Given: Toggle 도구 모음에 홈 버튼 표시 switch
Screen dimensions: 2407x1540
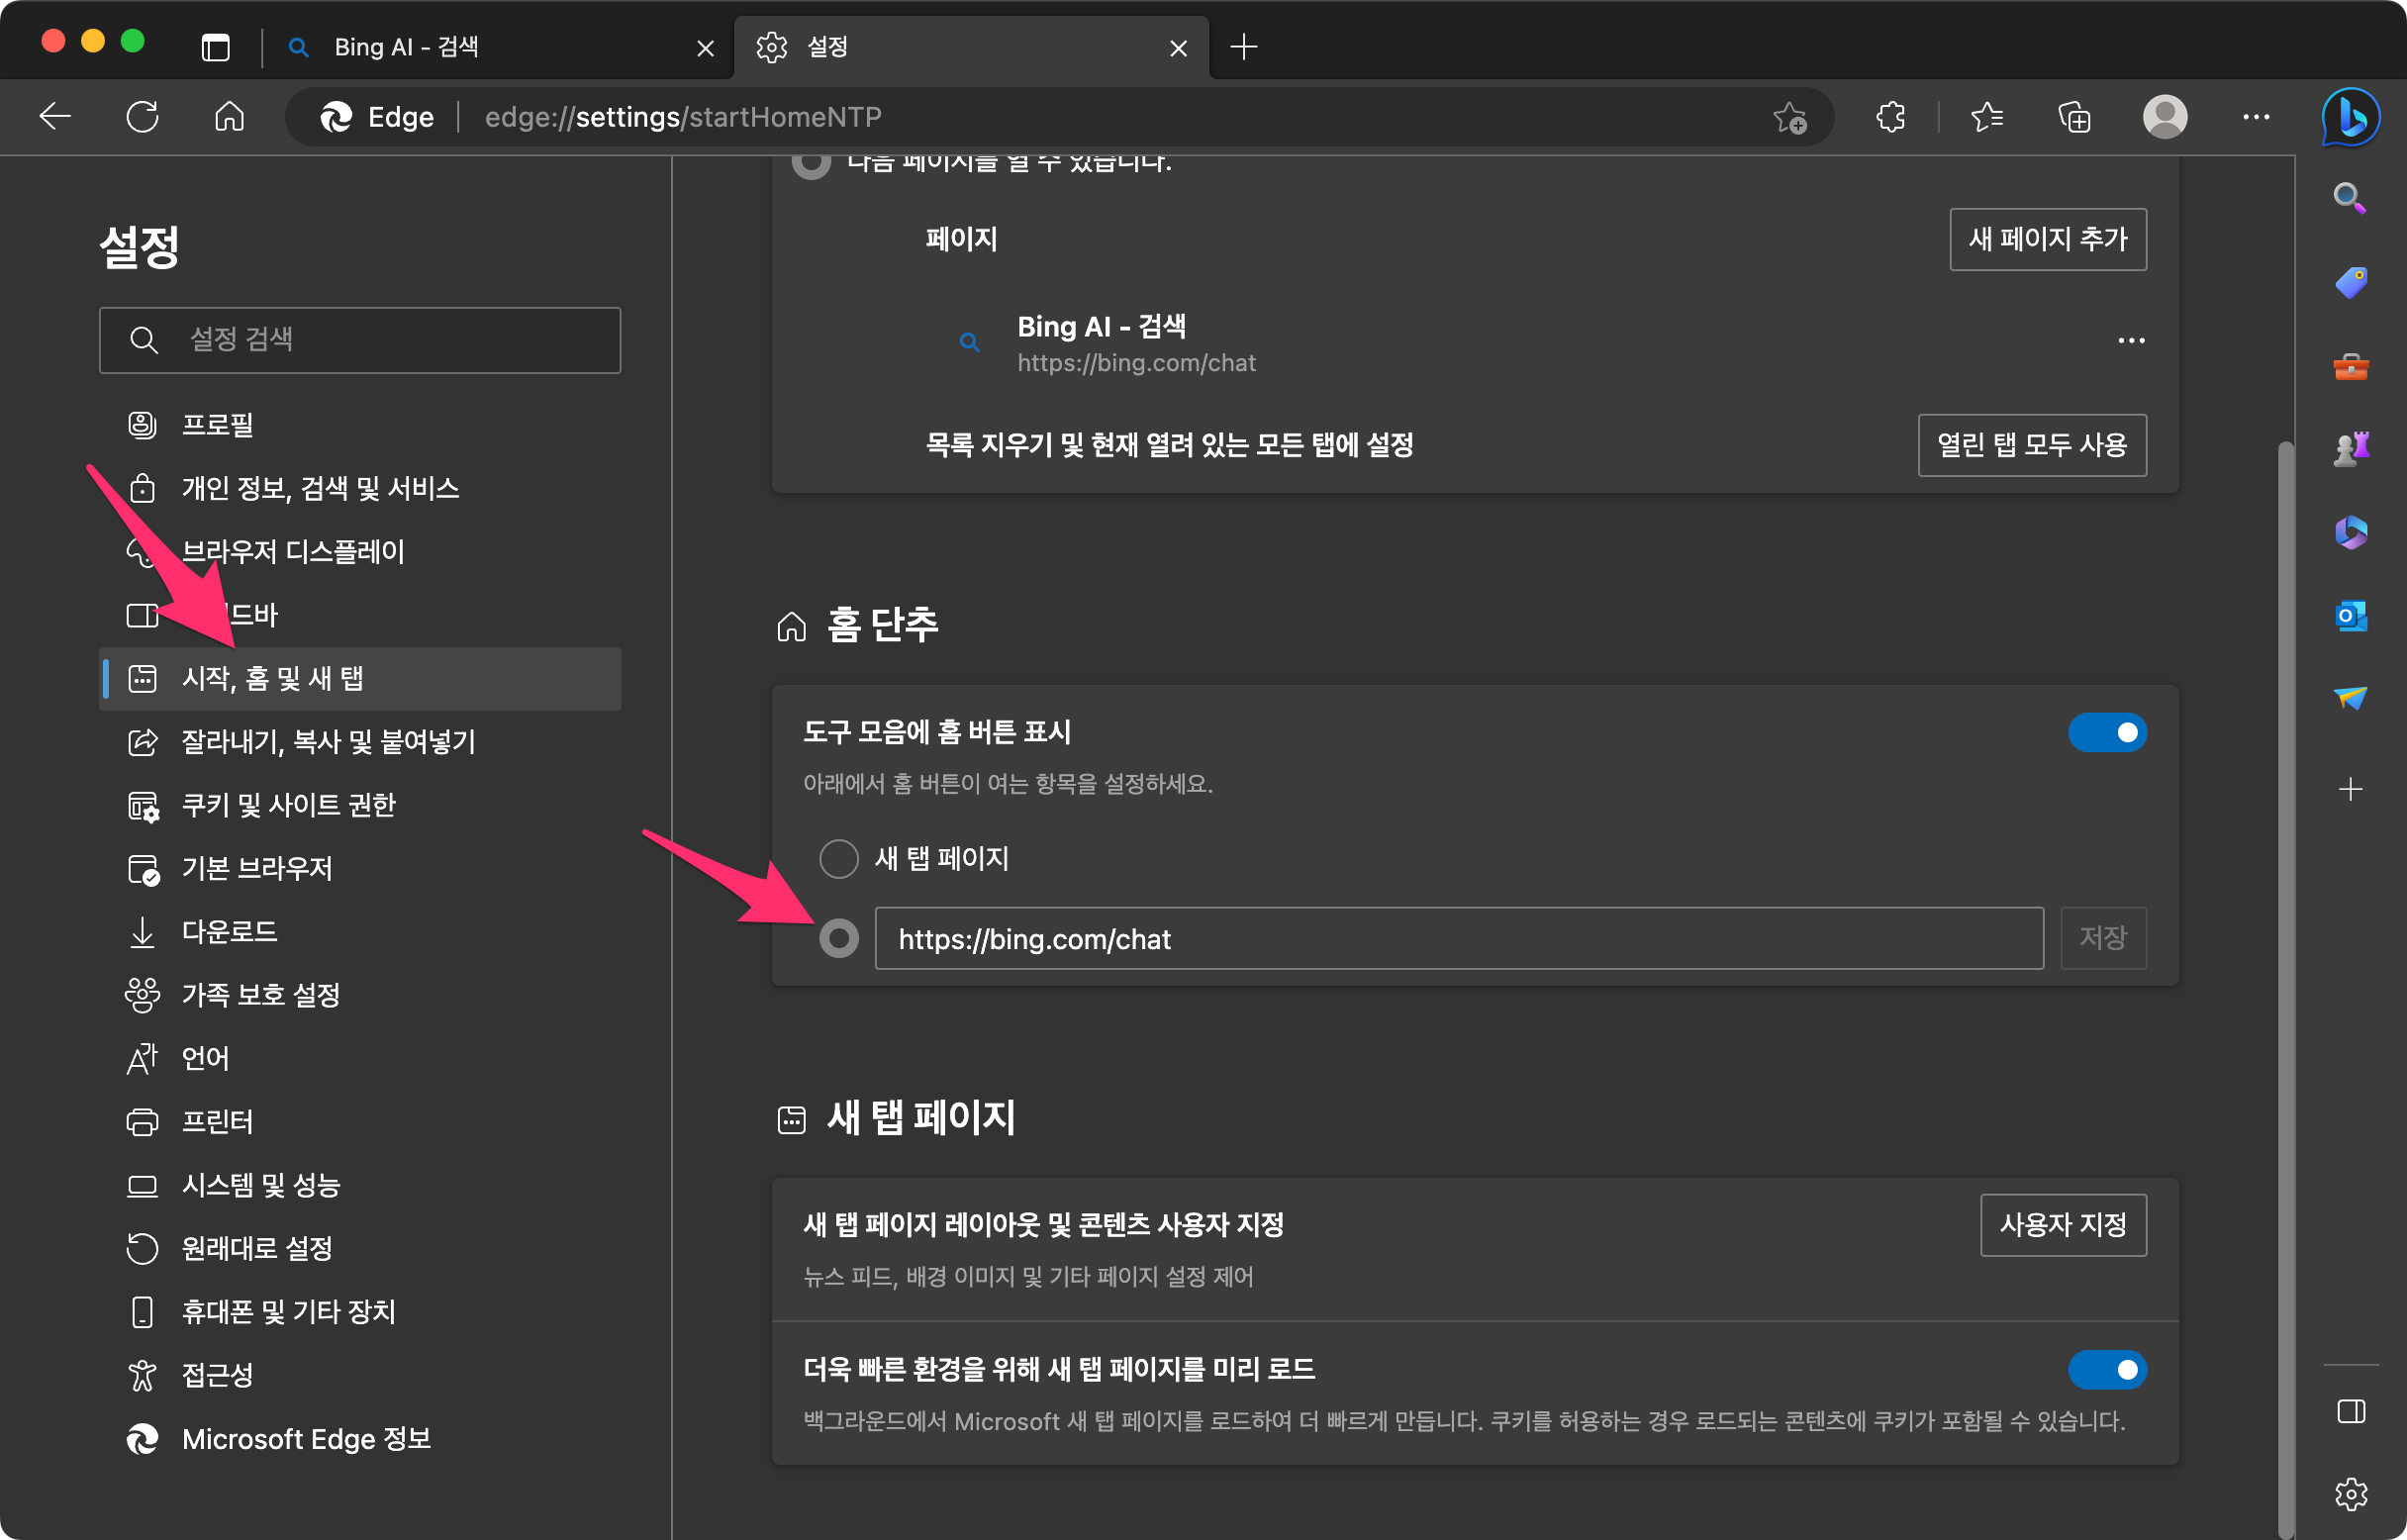Looking at the screenshot, I should pos(2106,732).
